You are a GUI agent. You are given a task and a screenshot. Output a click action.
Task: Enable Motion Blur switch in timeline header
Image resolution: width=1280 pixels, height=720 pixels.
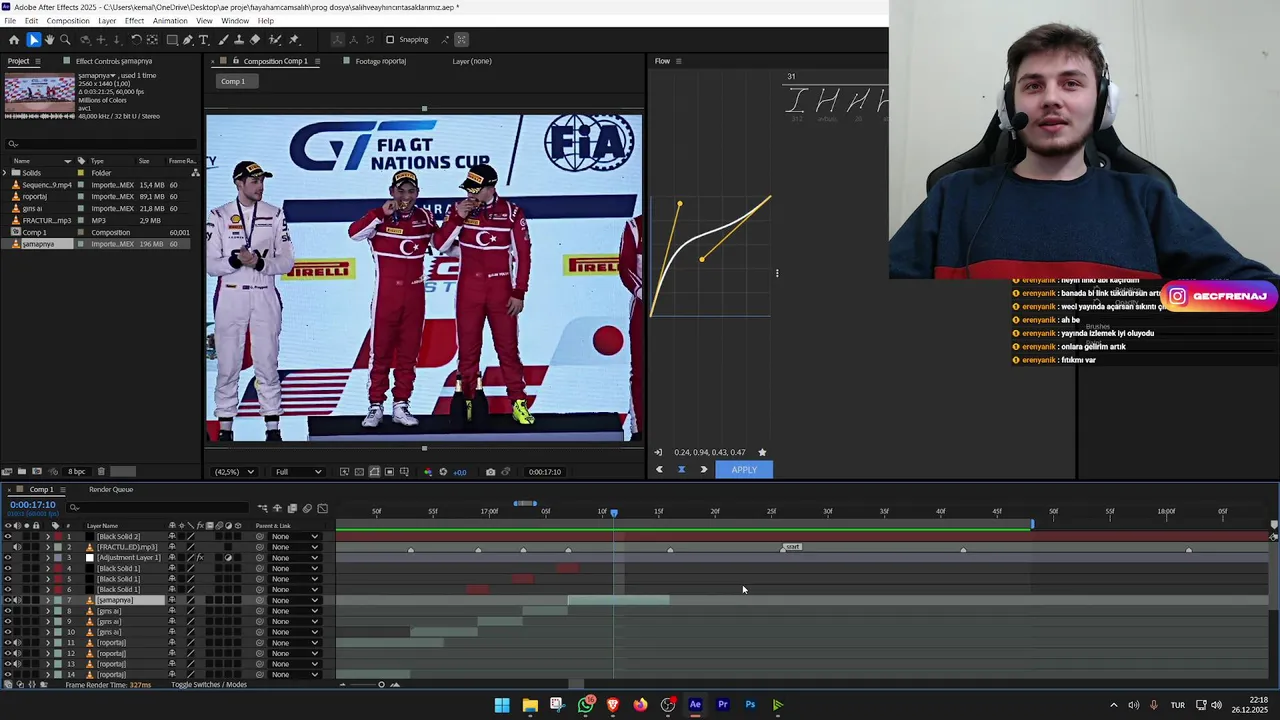click(307, 508)
